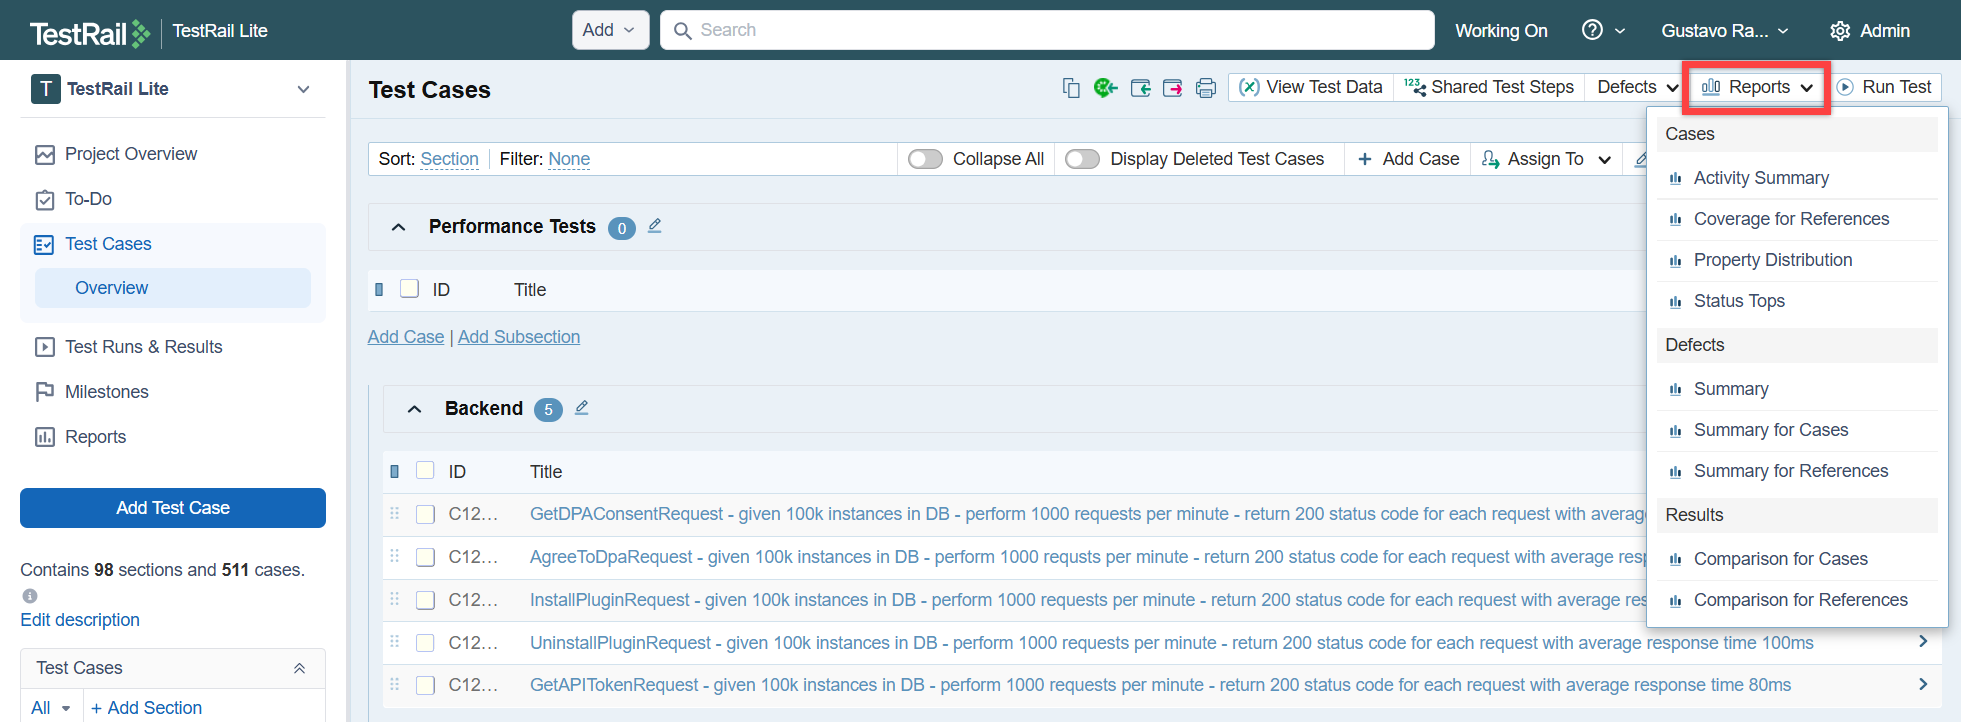Click the import cases icon
Viewport: 1961px width, 722px height.
pos(1140,88)
